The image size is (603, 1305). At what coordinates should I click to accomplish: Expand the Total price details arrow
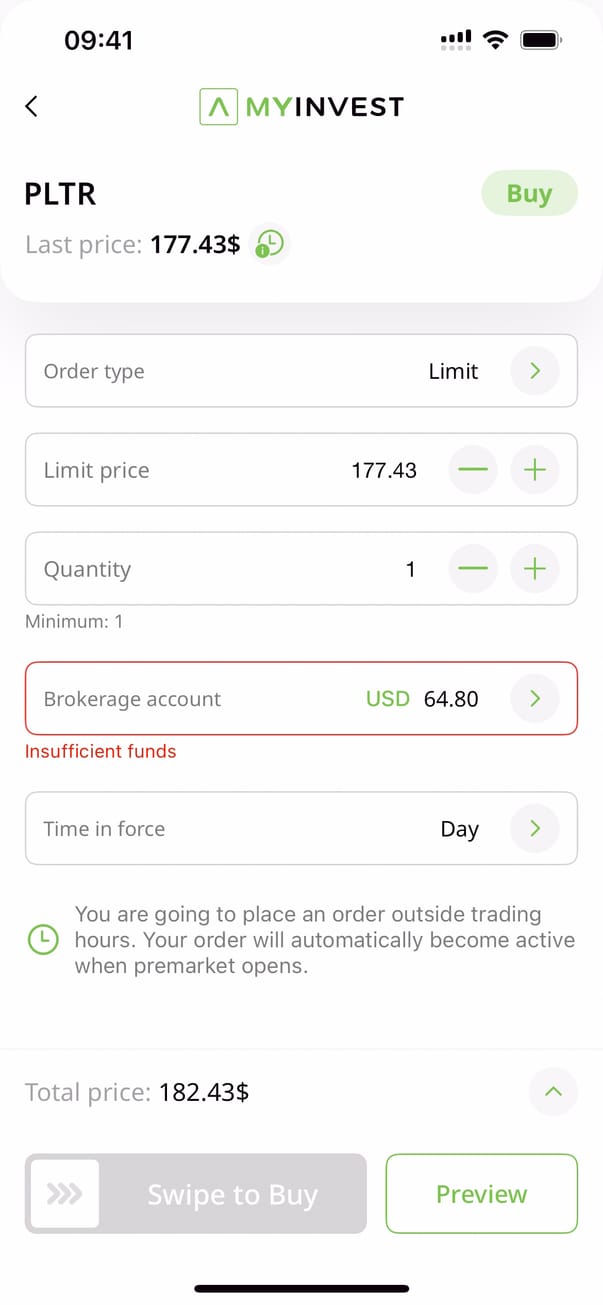(x=553, y=1092)
